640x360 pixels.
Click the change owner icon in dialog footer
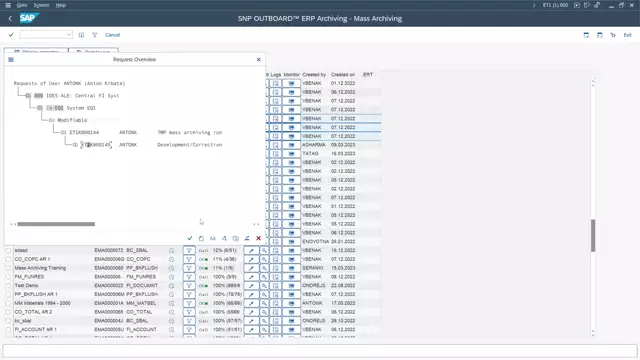click(x=247, y=238)
